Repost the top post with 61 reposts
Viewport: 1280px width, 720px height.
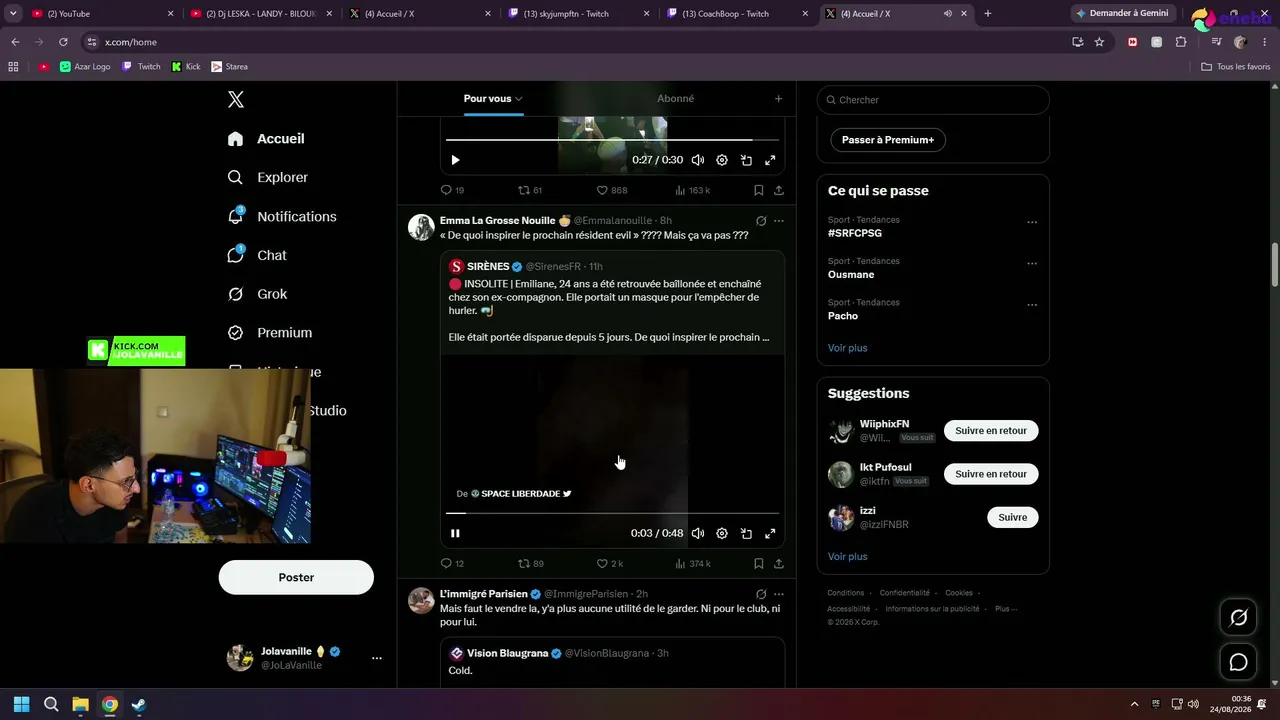[x=529, y=190]
